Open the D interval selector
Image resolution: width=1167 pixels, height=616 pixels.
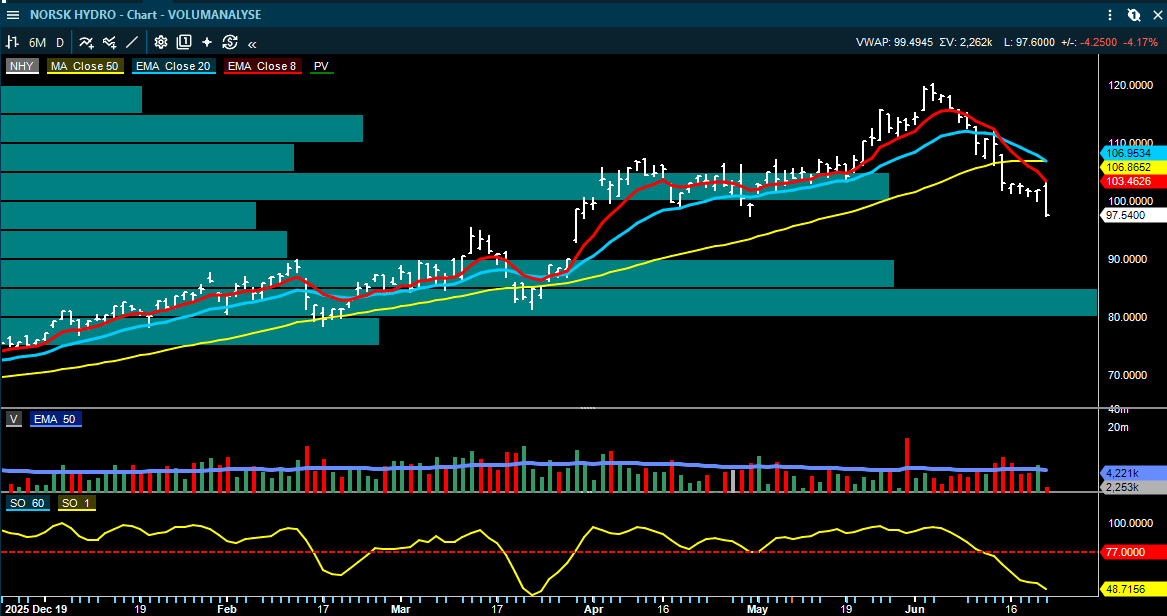(x=60, y=42)
